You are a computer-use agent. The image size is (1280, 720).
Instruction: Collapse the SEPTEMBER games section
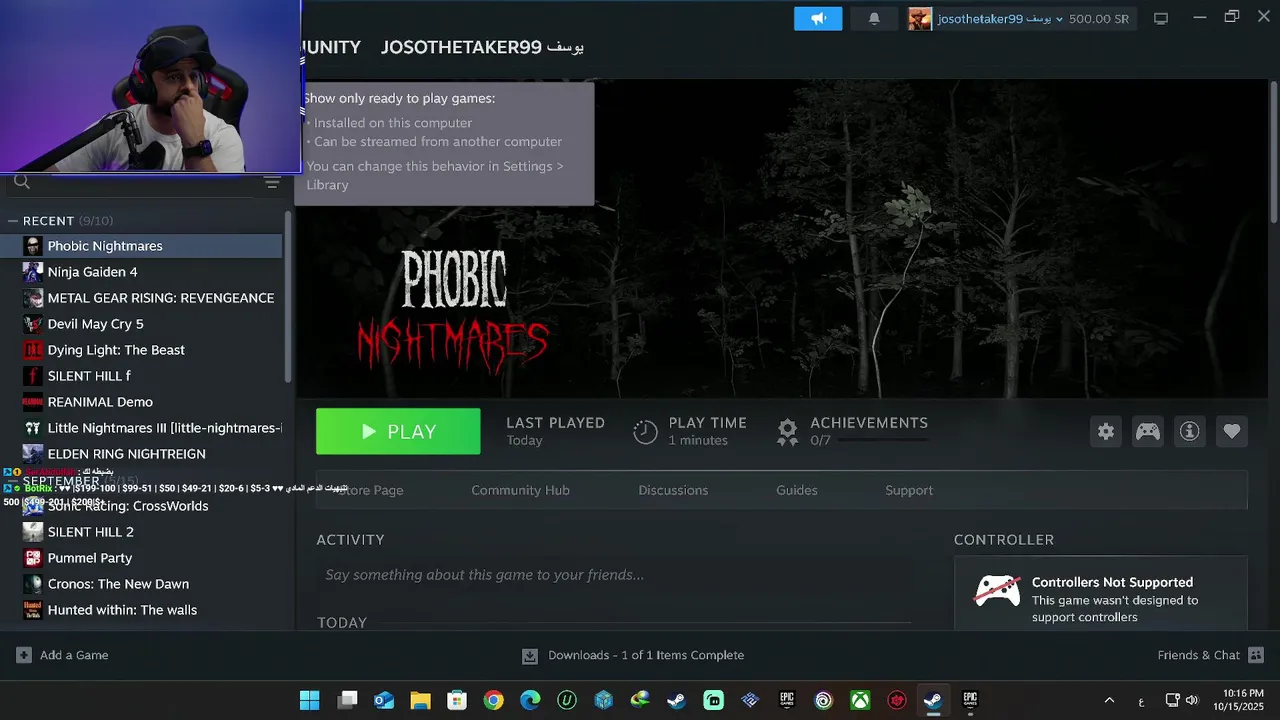(x=13, y=481)
